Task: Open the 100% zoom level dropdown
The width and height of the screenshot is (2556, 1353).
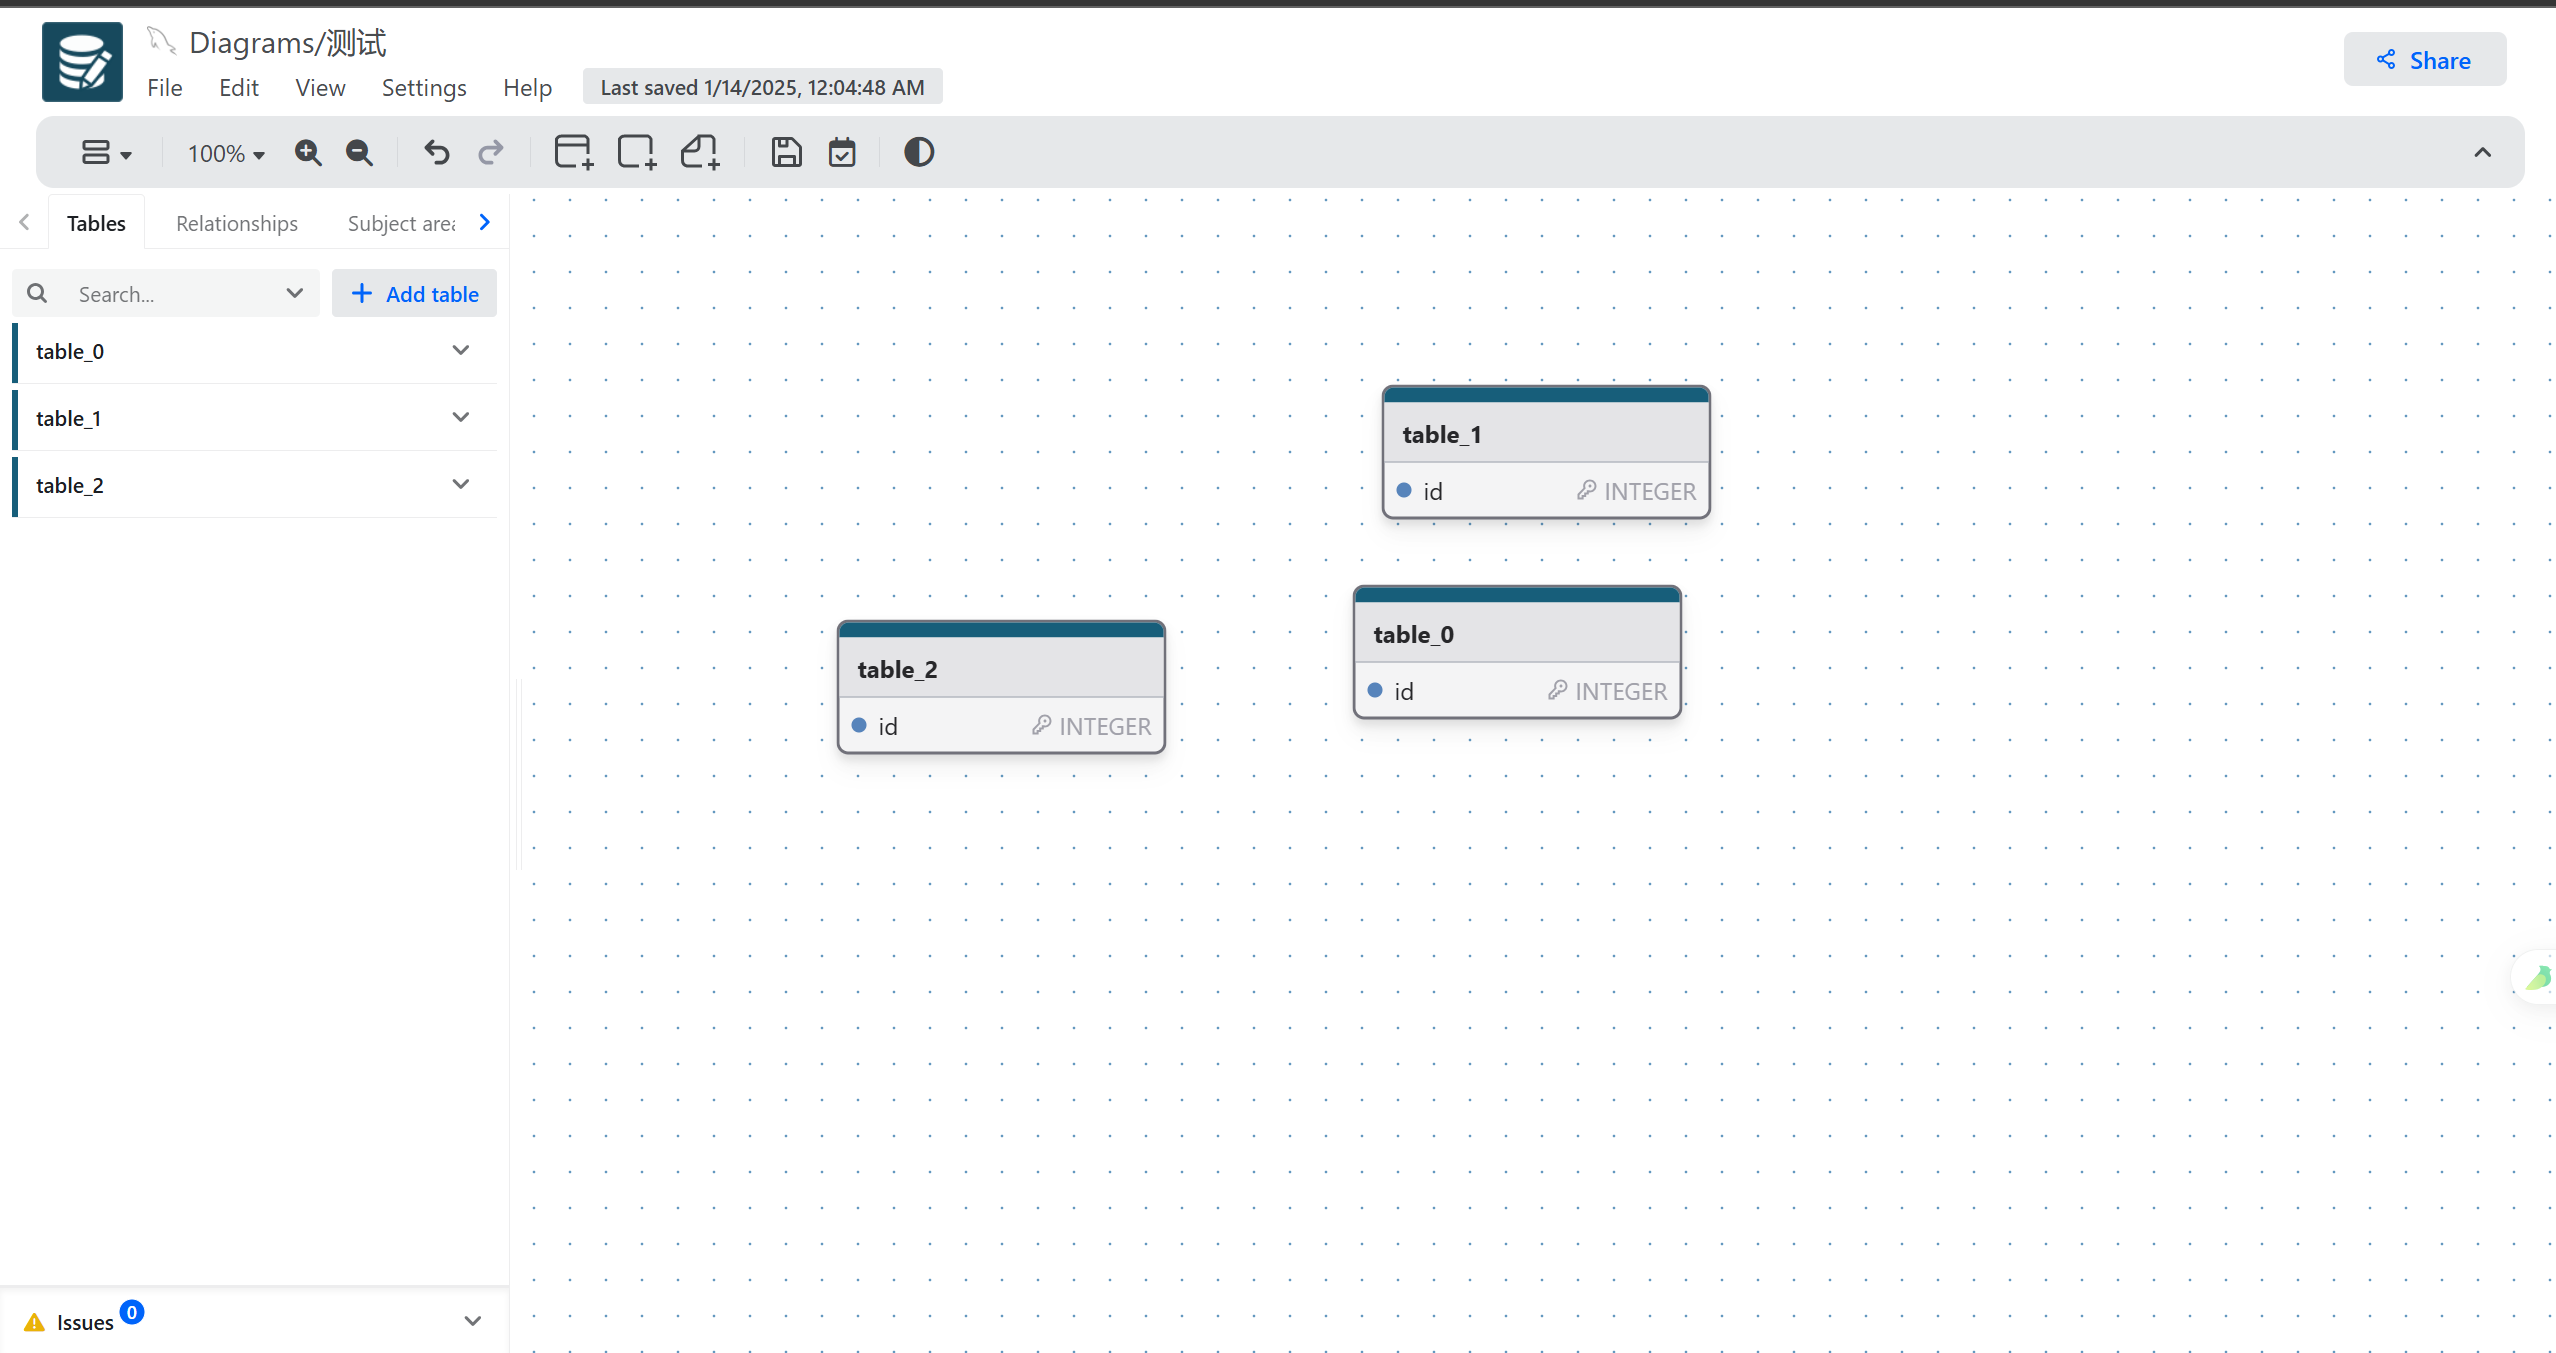Action: click(226, 153)
